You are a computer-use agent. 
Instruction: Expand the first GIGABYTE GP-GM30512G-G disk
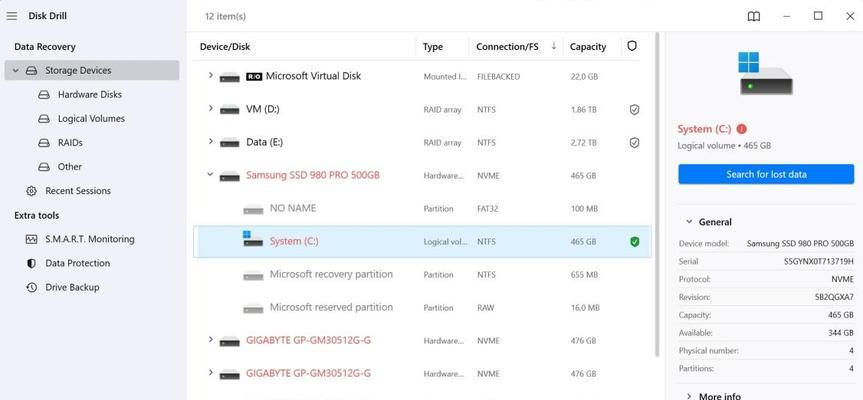coord(210,339)
